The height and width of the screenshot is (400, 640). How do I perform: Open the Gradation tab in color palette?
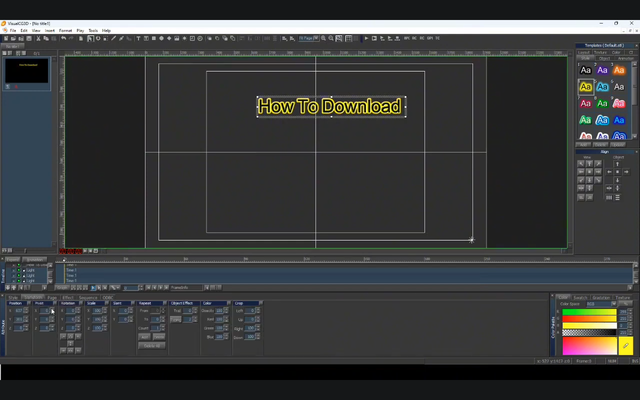pos(601,298)
